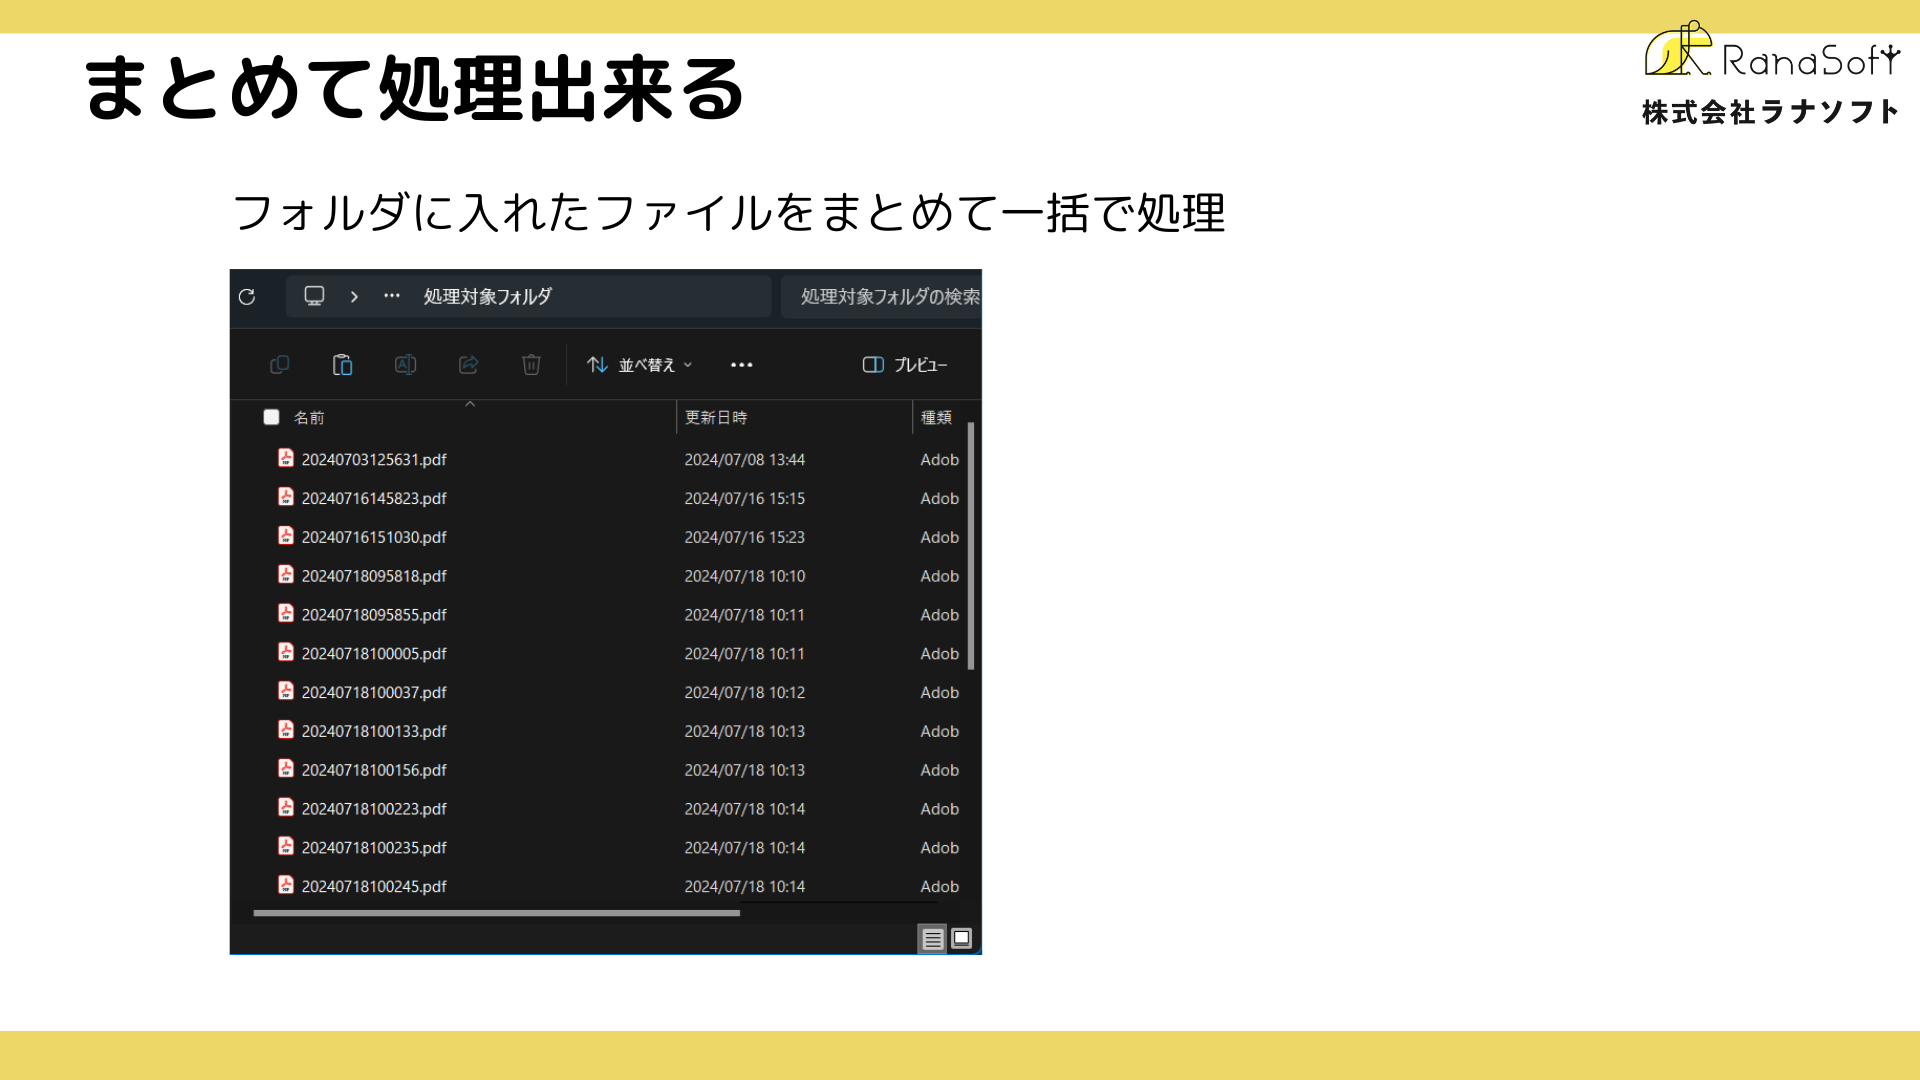This screenshot has width=1920, height=1080.
Task: Click the refresh icon in Explorer
Action: coord(247,297)
